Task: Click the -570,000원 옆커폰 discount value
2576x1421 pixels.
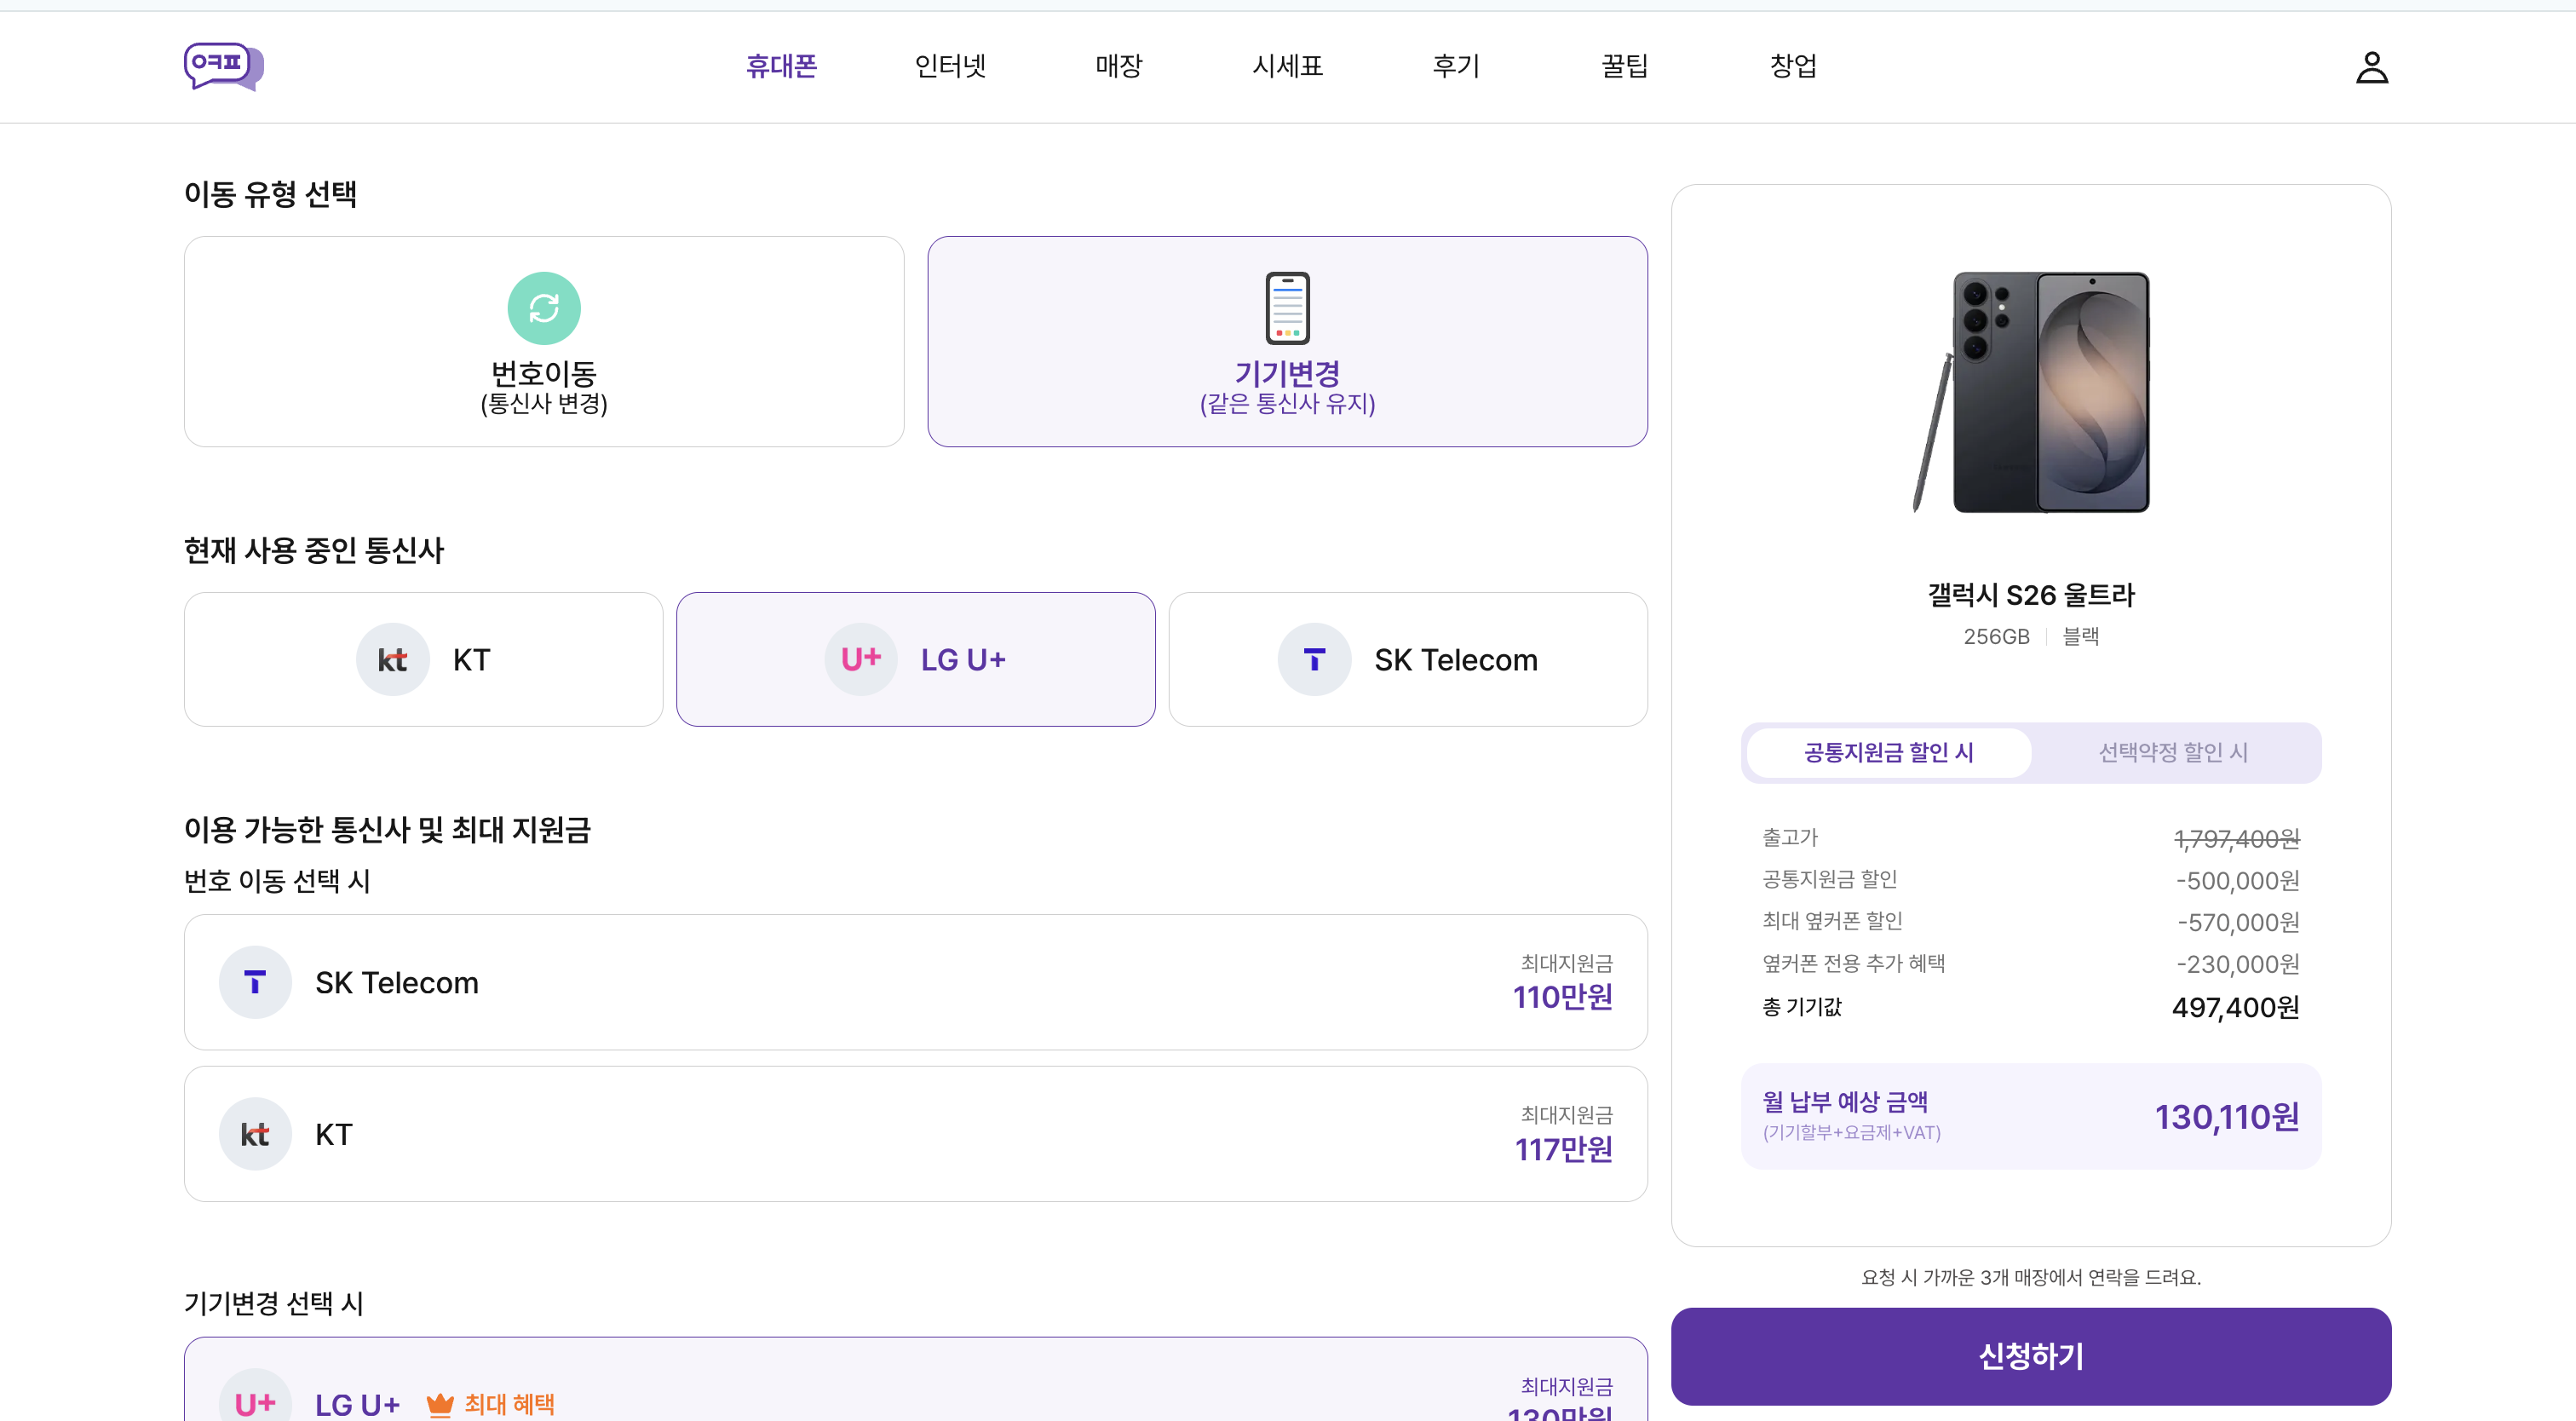Action: tap(2238, 922)
